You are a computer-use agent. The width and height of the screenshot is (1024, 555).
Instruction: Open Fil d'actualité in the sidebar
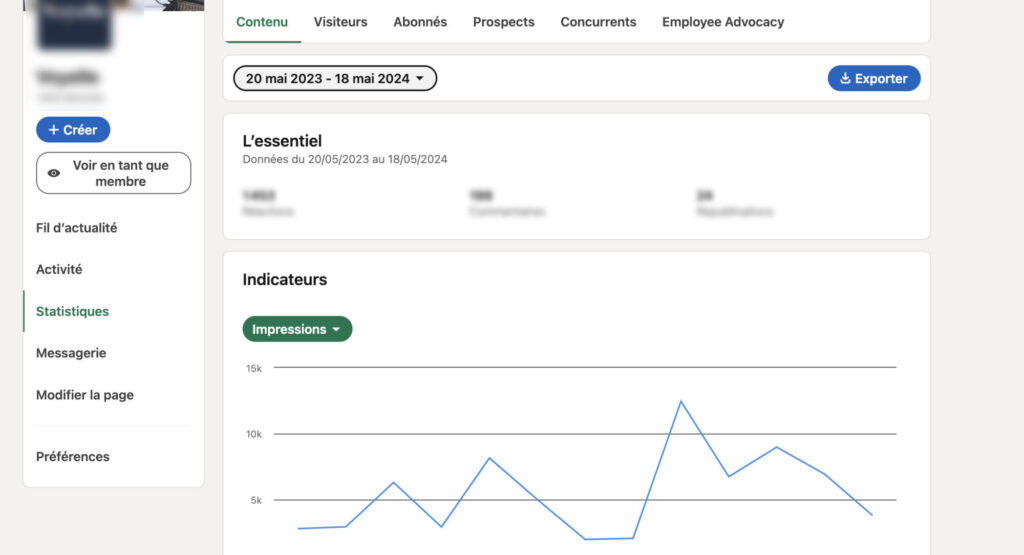[76, 228]
